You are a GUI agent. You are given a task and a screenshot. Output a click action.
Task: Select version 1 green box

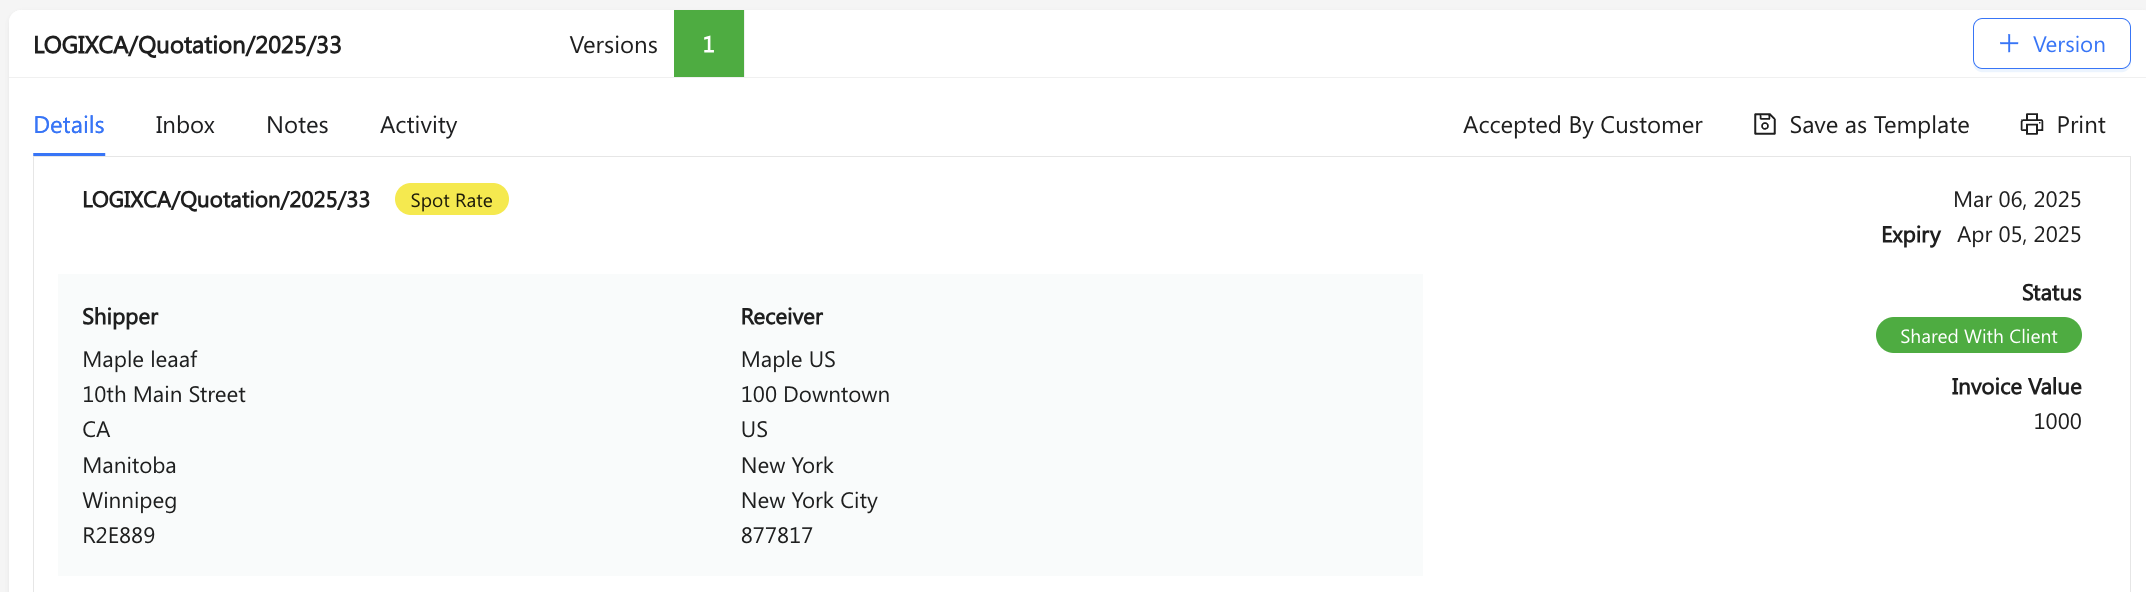pyautogui.click(x=708, y=44)
